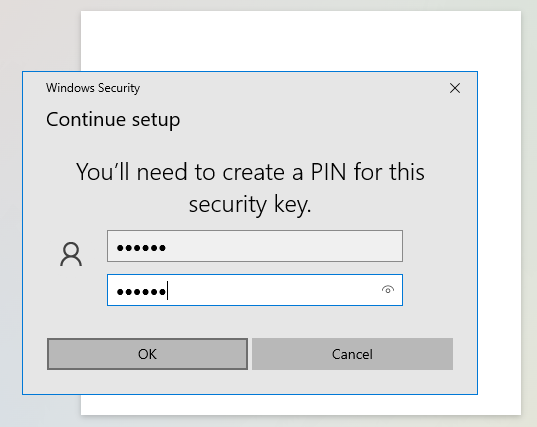This screenshot has height=427, width=537.
Task: Click the masked dots in upper PIN box
Action: pos(141,248)
